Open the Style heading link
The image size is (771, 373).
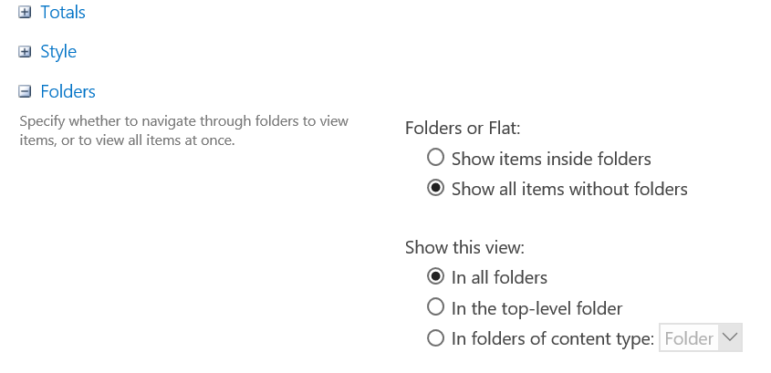click(59, 52)
